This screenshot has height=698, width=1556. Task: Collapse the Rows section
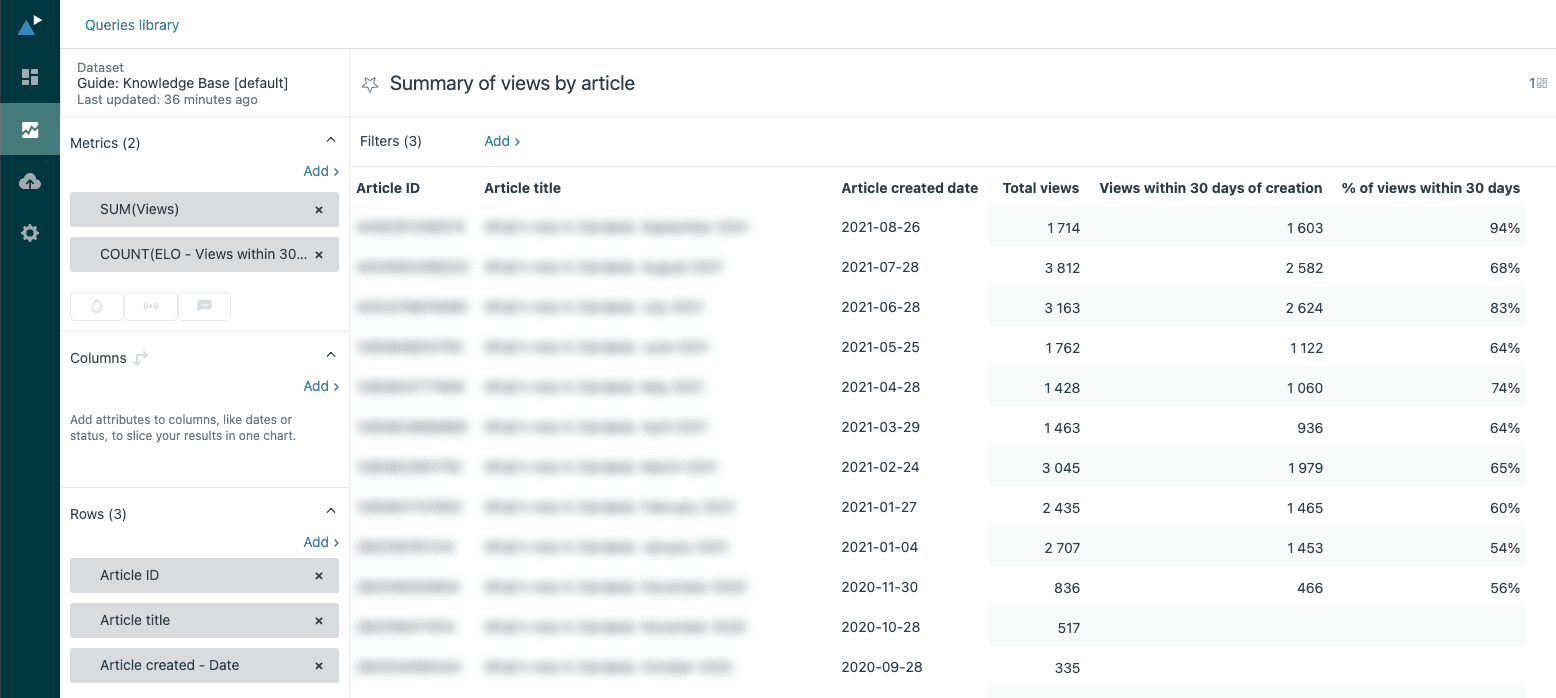click(331, 510)
